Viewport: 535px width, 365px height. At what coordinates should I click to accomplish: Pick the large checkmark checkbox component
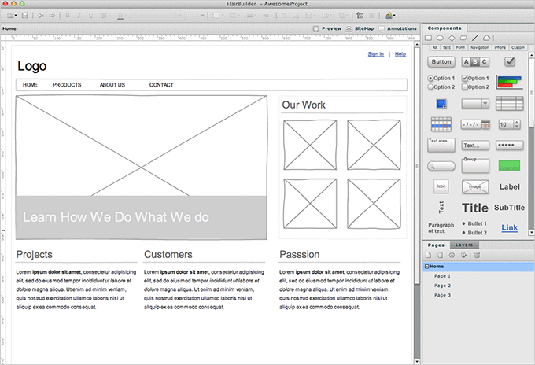(510, 62)
